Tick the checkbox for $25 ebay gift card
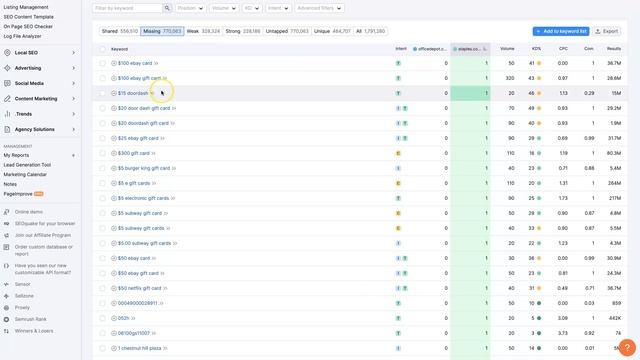The width and height of the screenshot is (640, 360). click(102, 138)
